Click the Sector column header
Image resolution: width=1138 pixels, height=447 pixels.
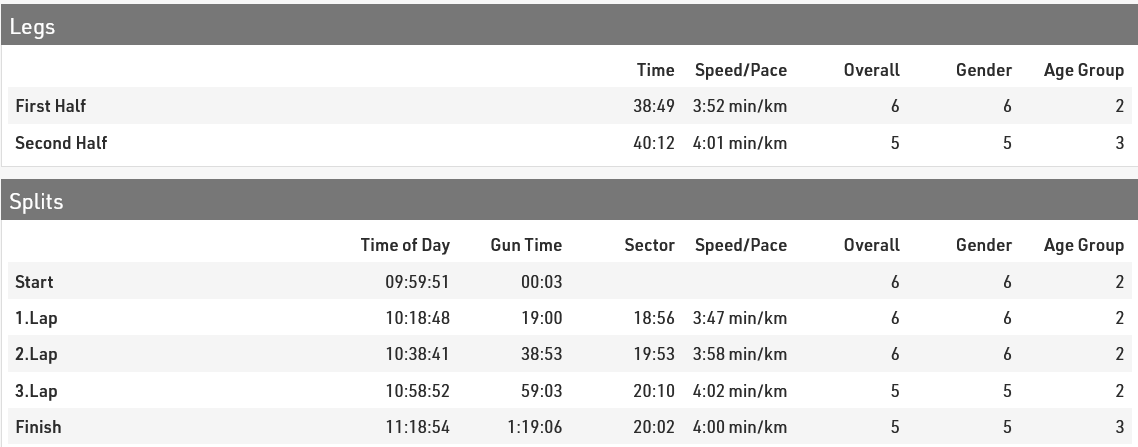tap(649, 245)
